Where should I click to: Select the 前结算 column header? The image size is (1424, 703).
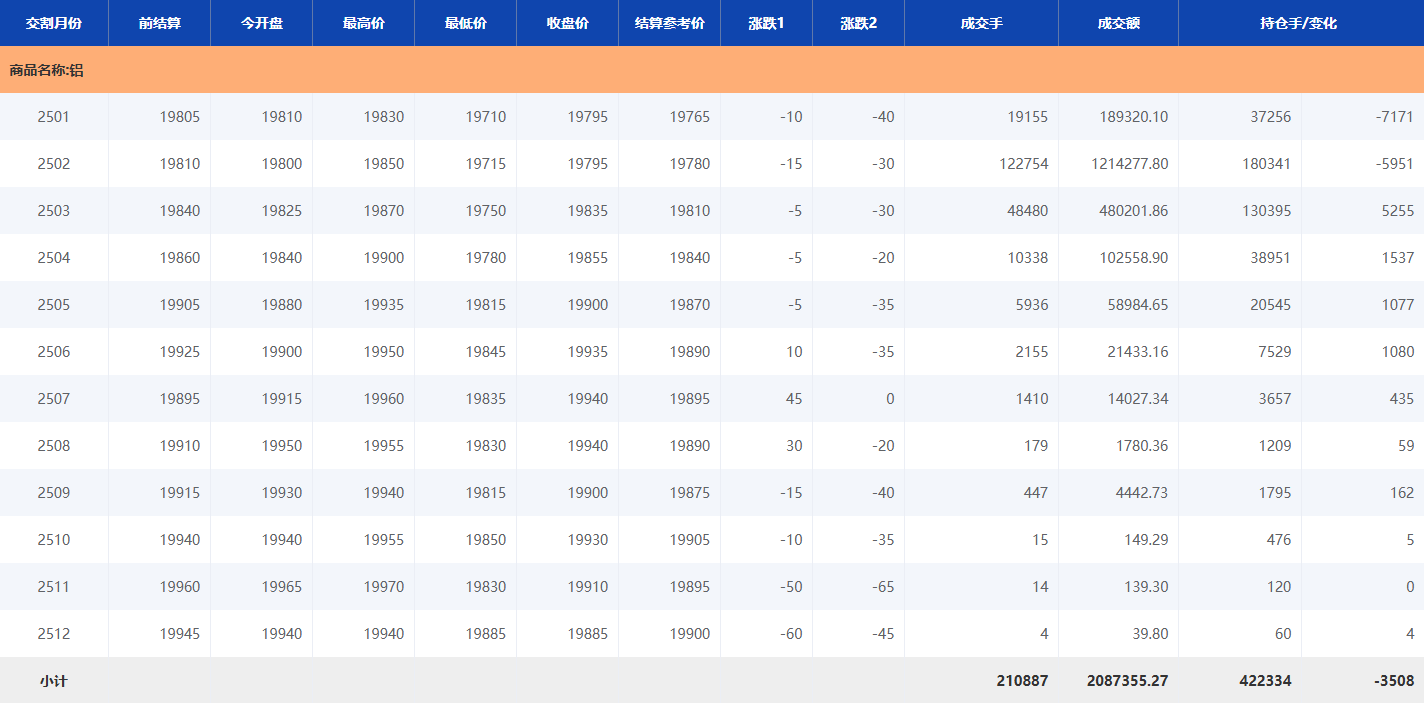click(160, 23)
